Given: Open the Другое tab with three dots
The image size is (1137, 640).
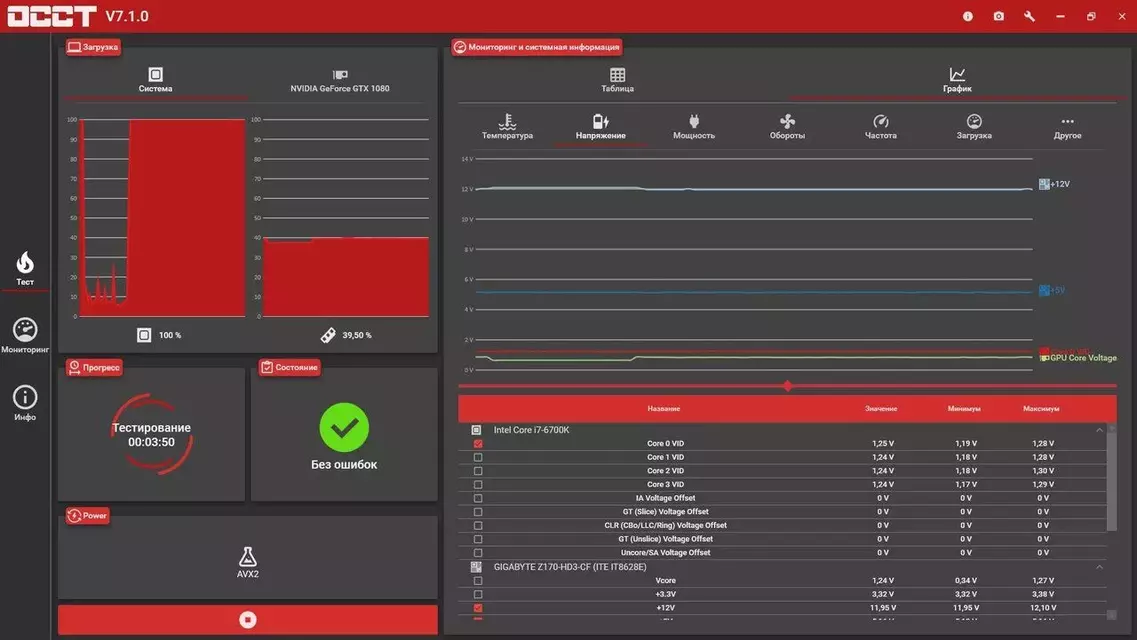Looking at the screenshot, I should point(1067,126).
